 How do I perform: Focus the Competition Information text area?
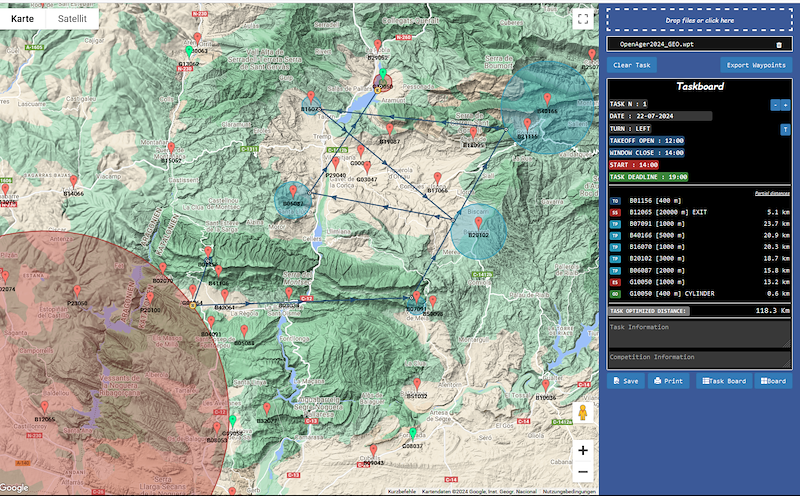pyautogui.click(x=699, y=359)
